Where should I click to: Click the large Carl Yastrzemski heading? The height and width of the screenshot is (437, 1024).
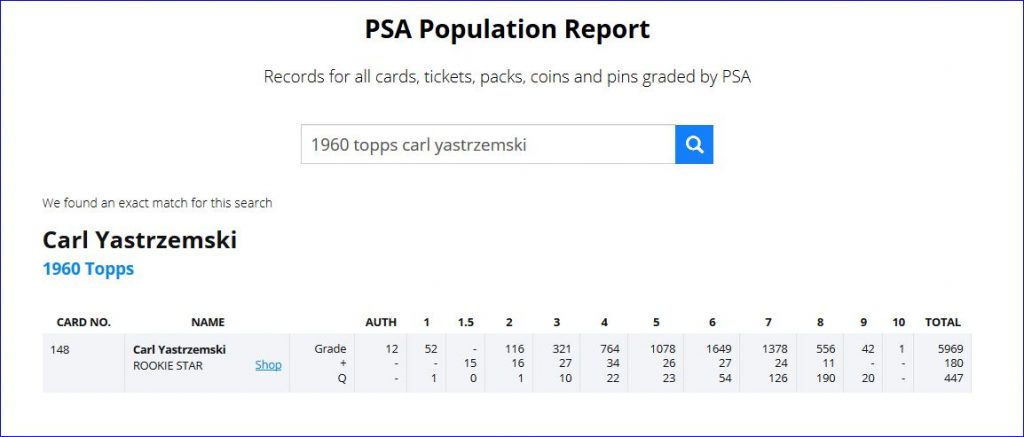[x=139, y=240]
